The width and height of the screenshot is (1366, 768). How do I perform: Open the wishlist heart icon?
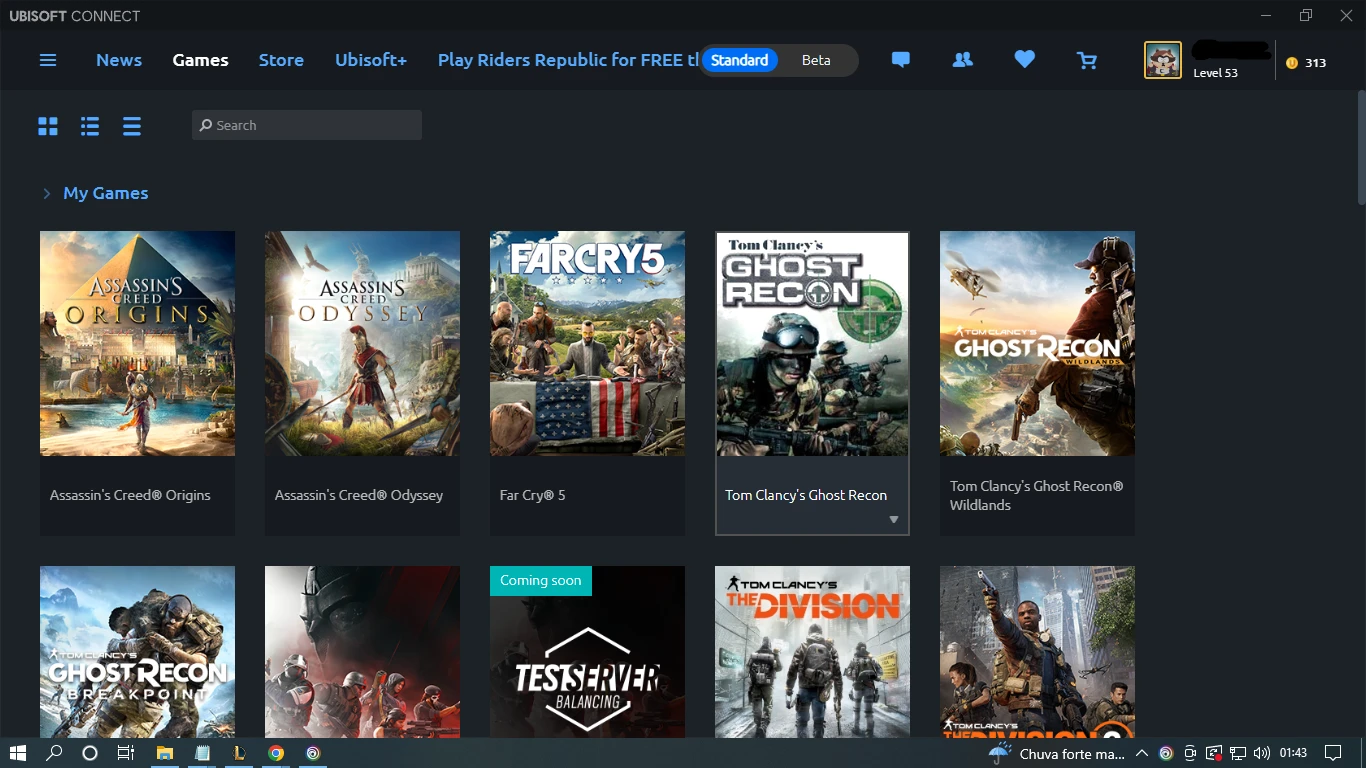[x=1025, y=60]
